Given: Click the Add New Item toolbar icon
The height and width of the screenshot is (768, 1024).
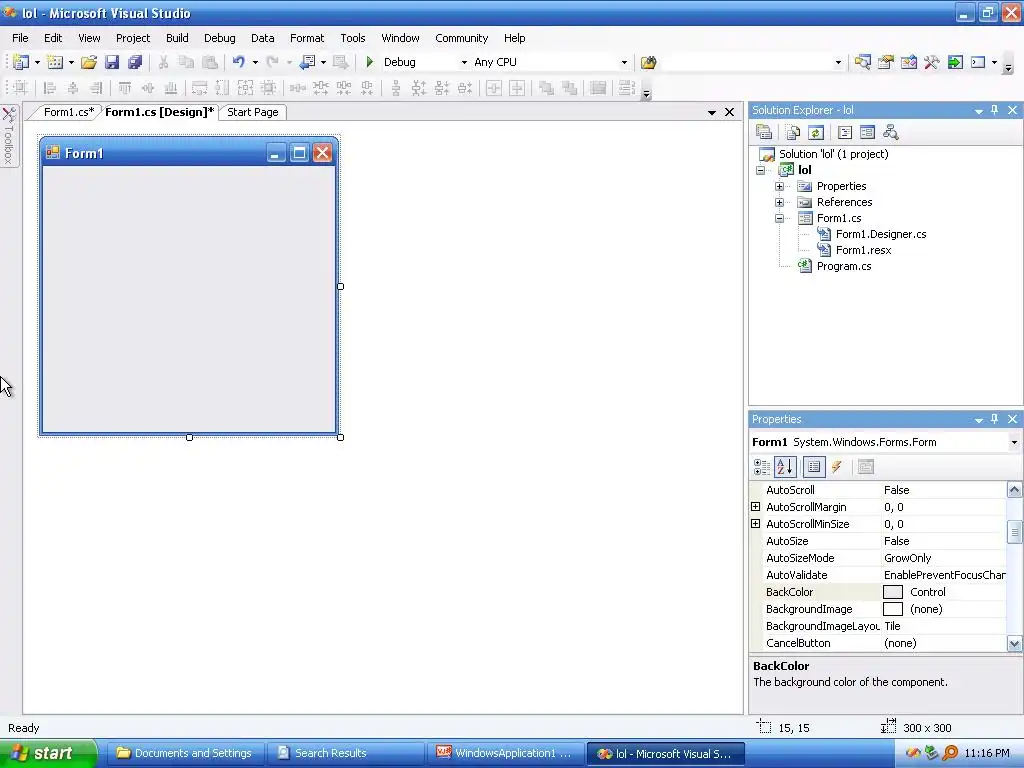Looking at the screenshot, I should tap(56, 62).
